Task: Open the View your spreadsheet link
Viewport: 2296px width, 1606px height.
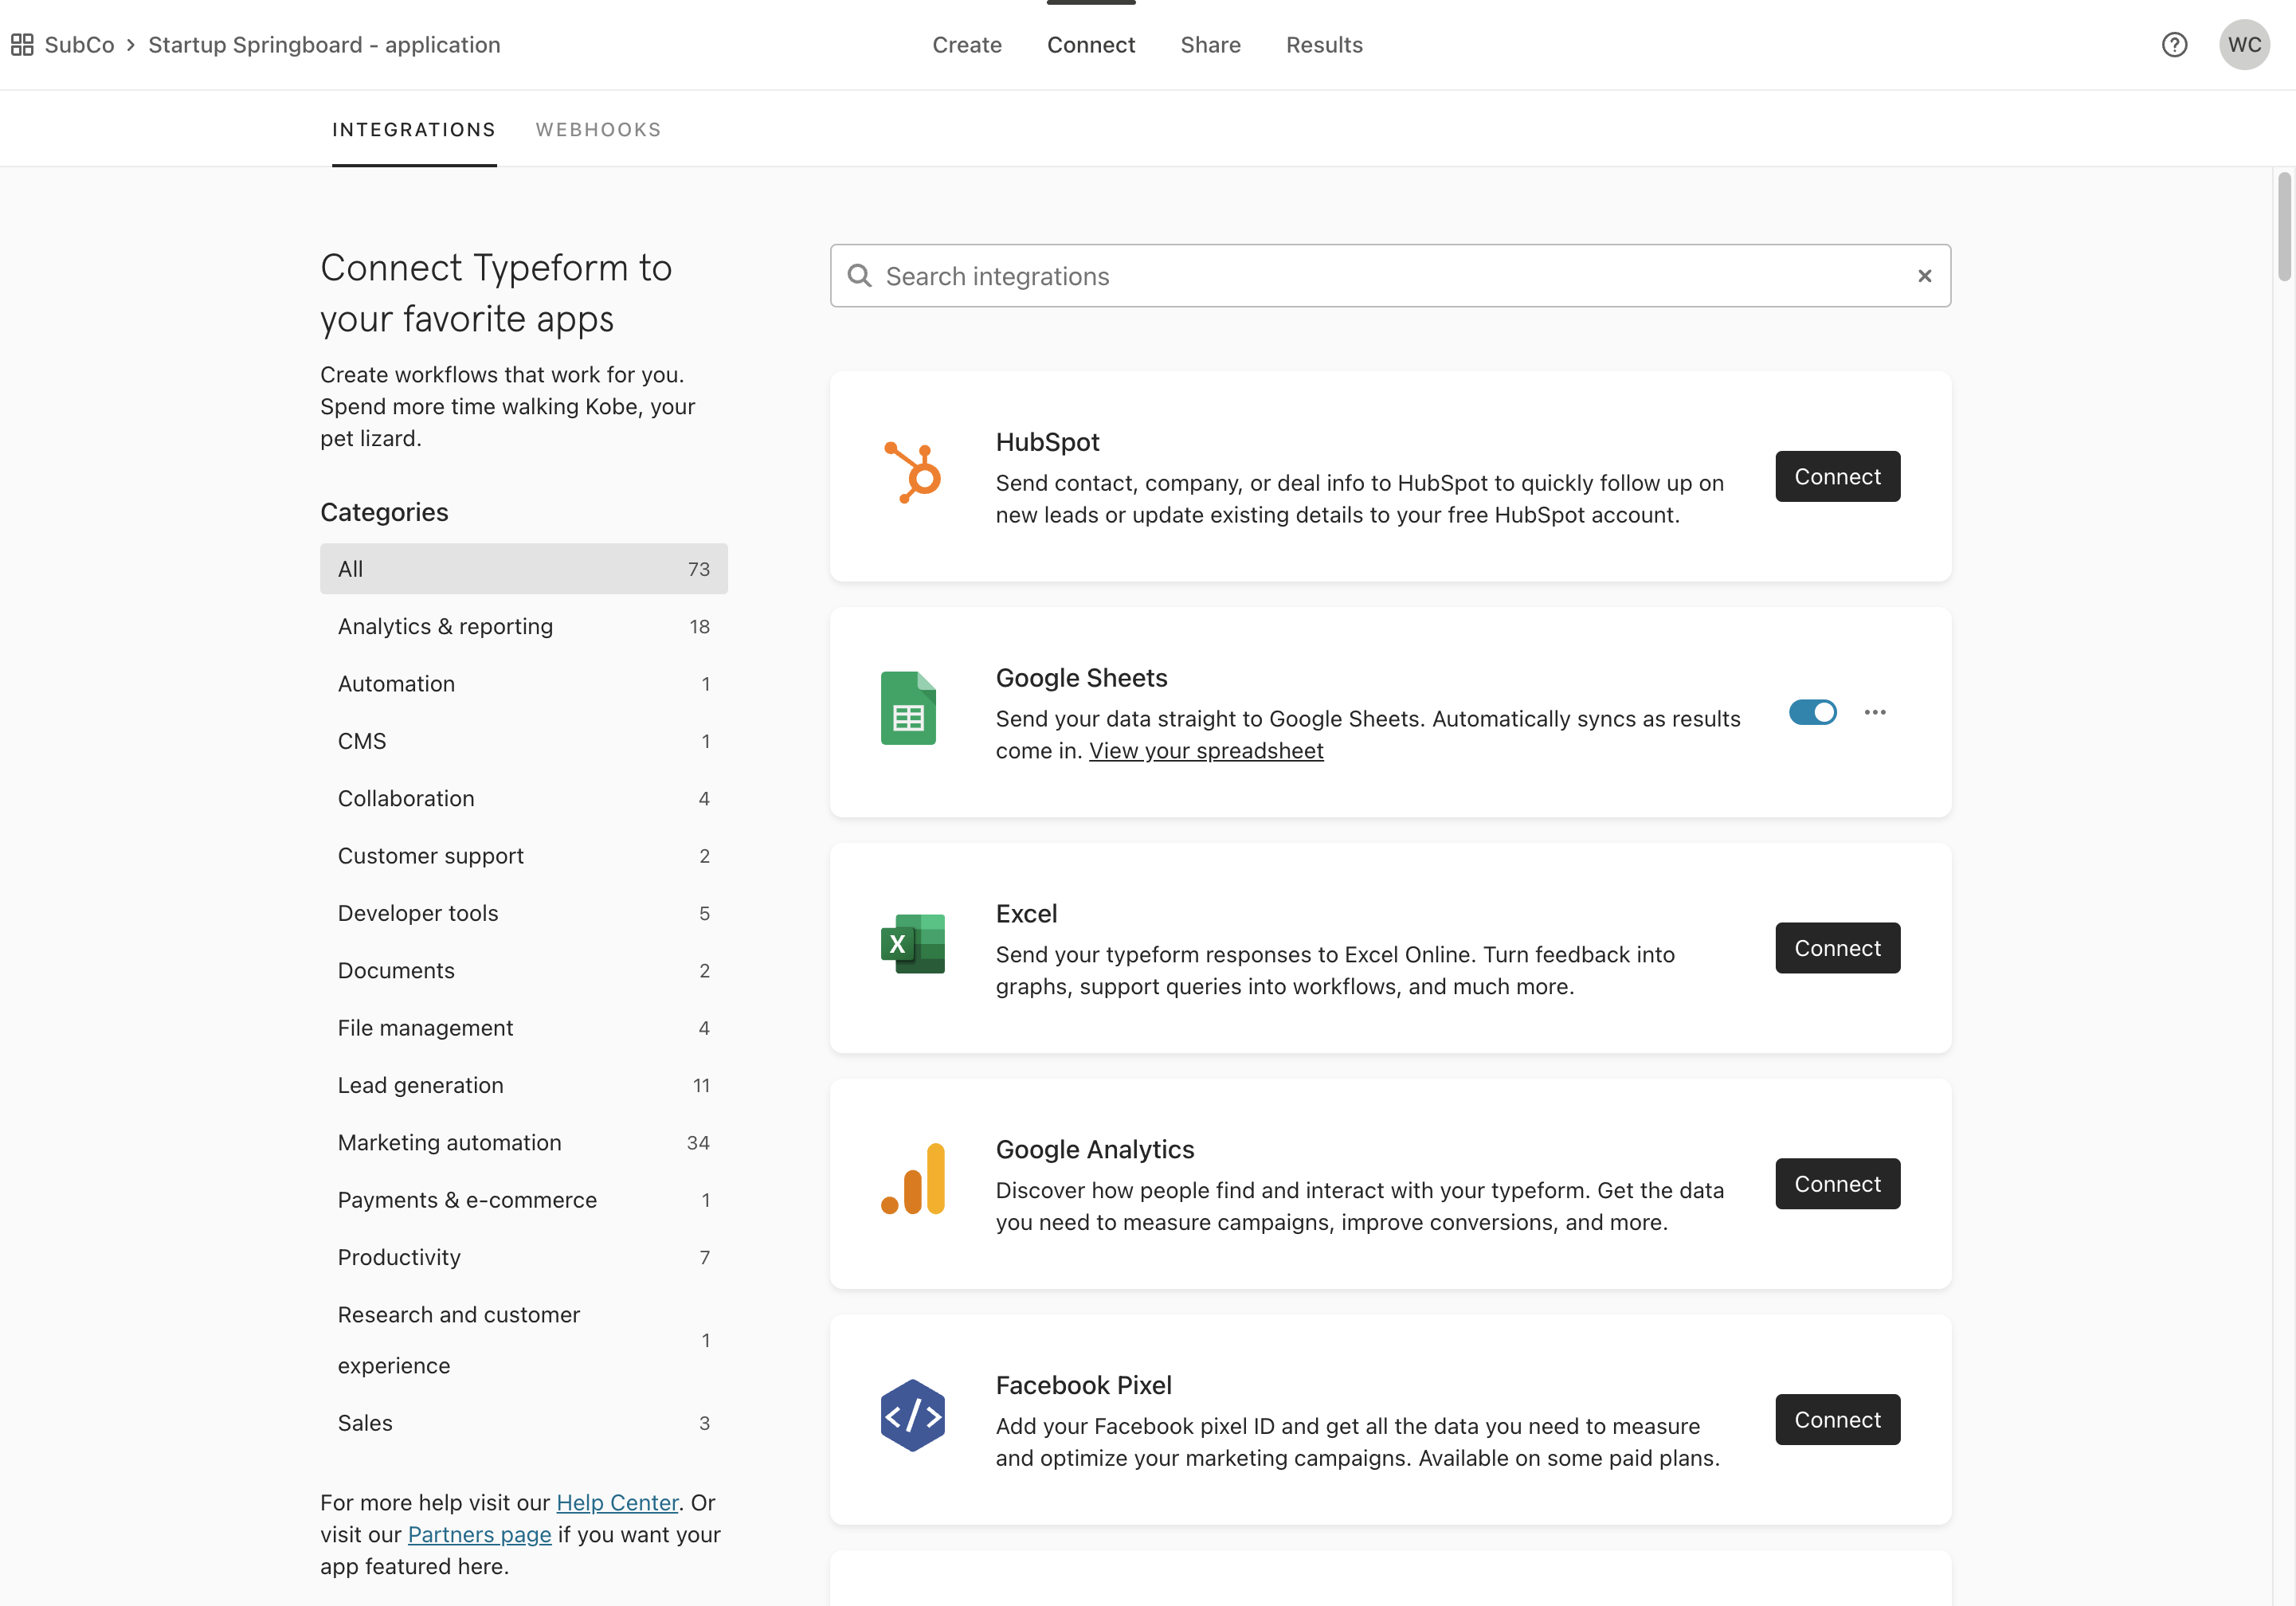Action: pos(1206,751)
